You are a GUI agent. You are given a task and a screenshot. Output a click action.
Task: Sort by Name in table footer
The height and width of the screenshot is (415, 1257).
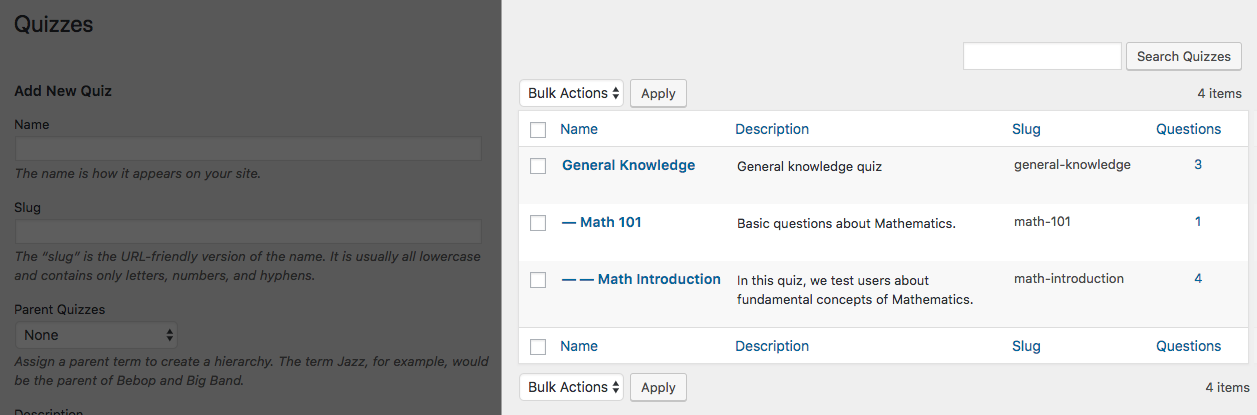(579, 346)
